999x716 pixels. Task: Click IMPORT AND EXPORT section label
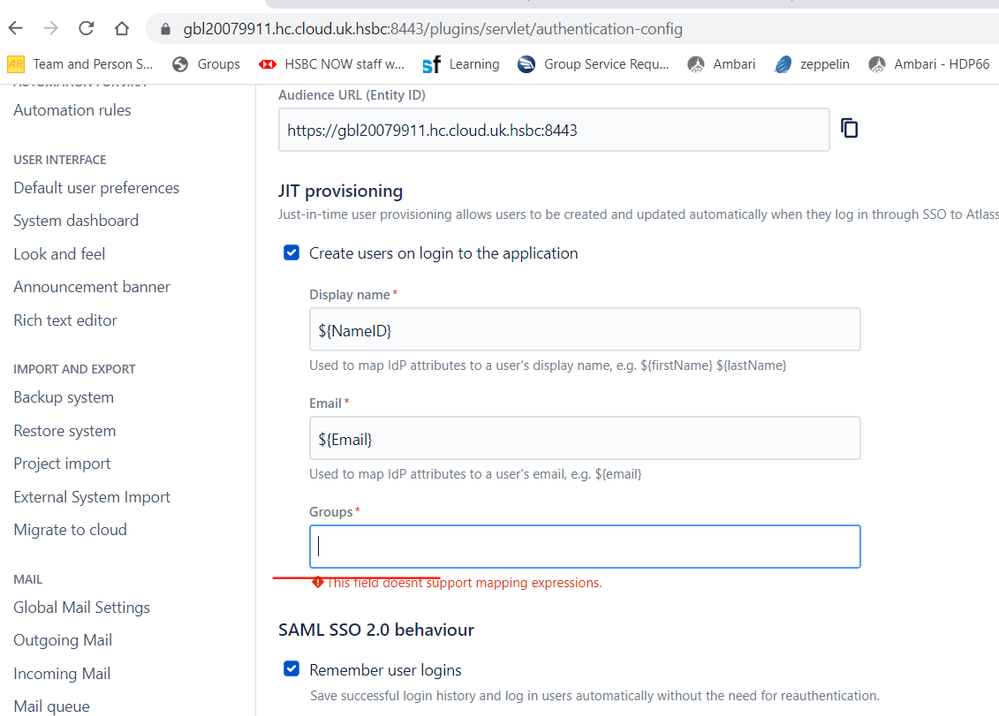pos(75,369)
